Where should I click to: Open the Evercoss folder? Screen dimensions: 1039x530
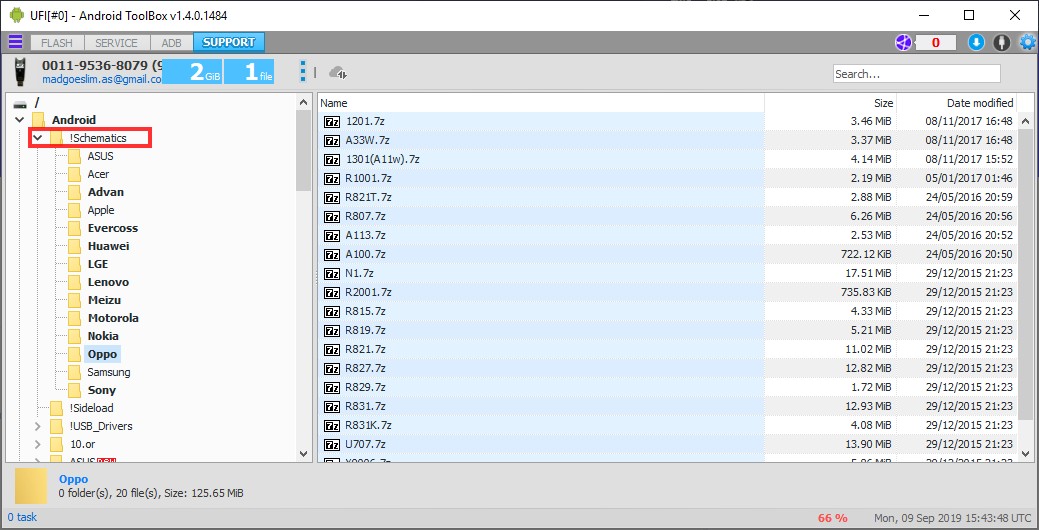[113, 227]
